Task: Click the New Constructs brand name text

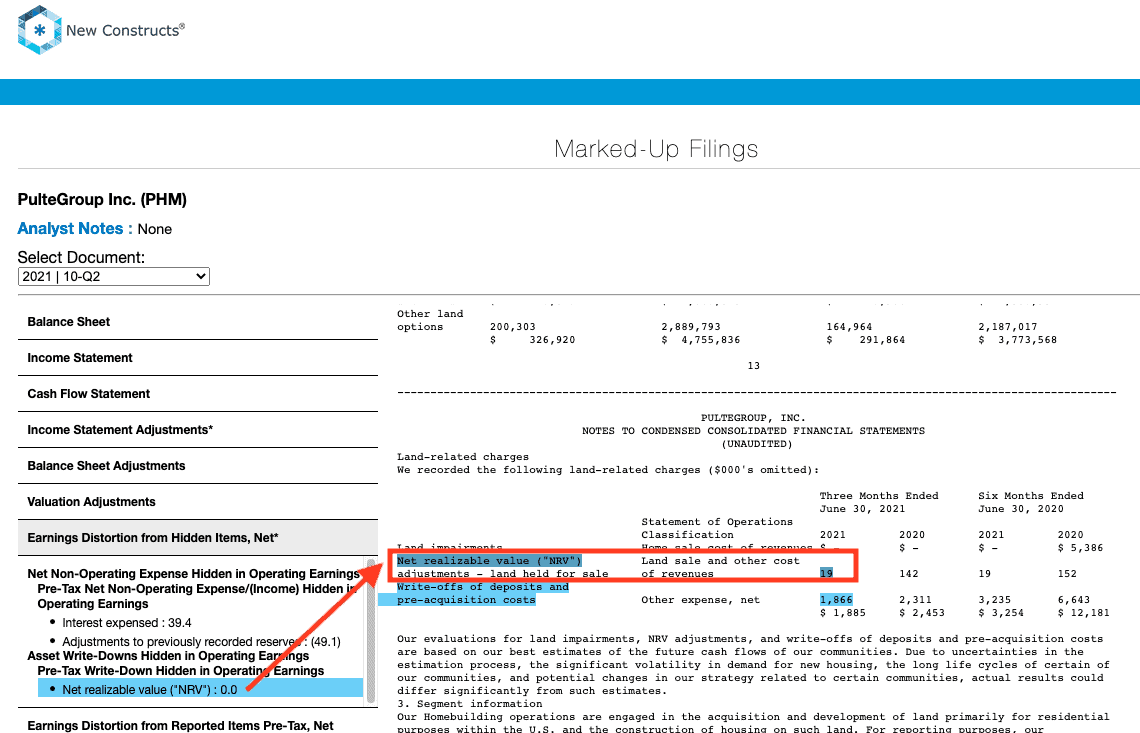Action: (125, 31)
